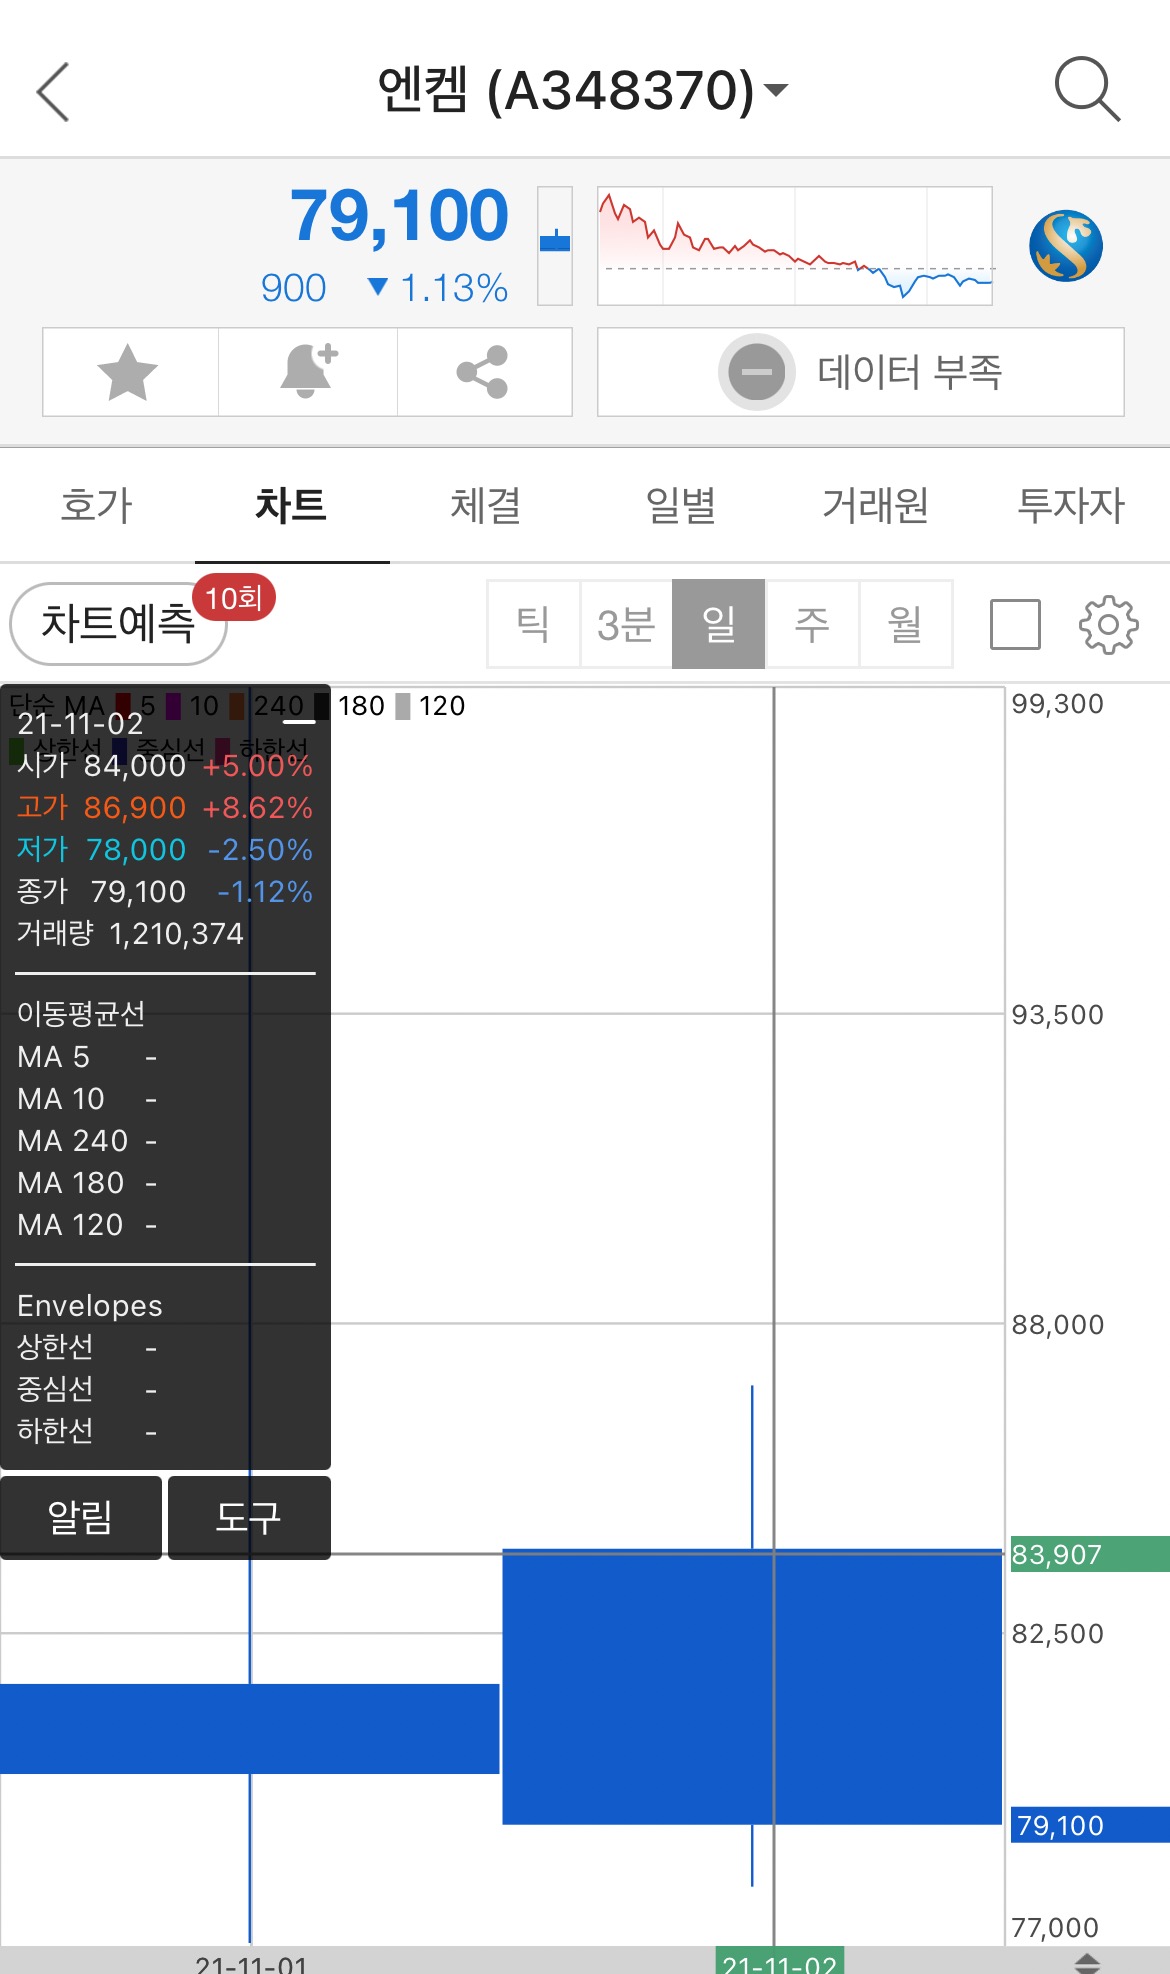The height and width of the screenshot is (1974, 1170).
Task: Add stock to favorites with star icon
Action: pyautogui.click(x=129, y=372)
